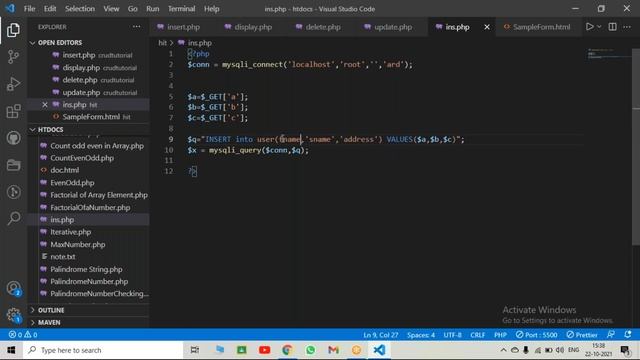Image resolution: width=640 pixels, height=360 pixels.
Task: Close the ins.php editor tab
Action: [487, 27]
